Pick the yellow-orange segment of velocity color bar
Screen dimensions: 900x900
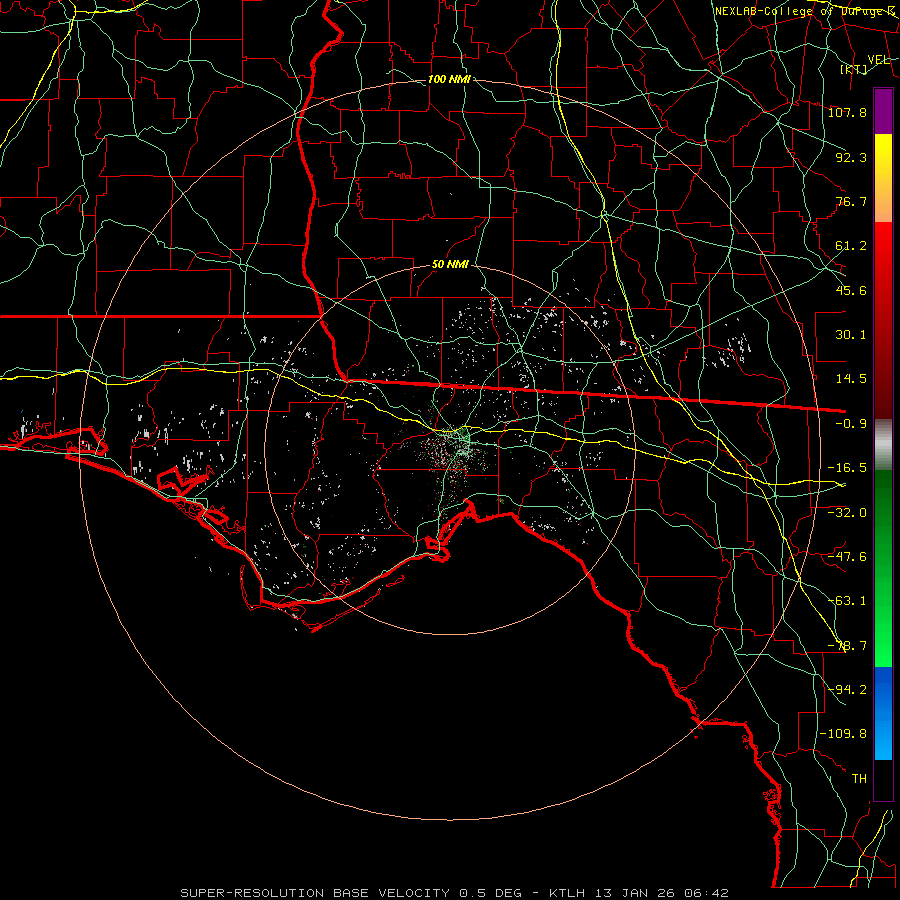[x=883, y=178]
